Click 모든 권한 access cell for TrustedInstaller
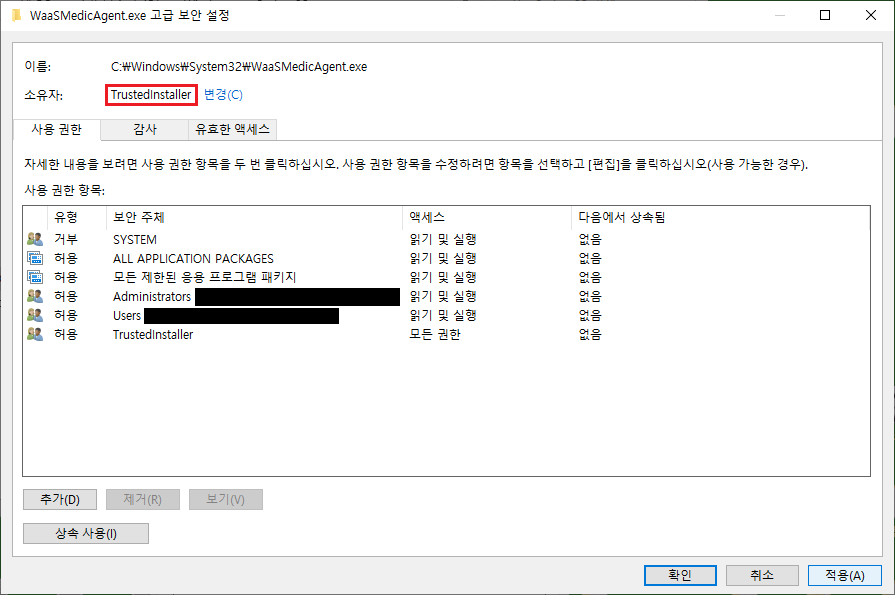The height and width of the screenshot is (595, 895). (435, 335)
